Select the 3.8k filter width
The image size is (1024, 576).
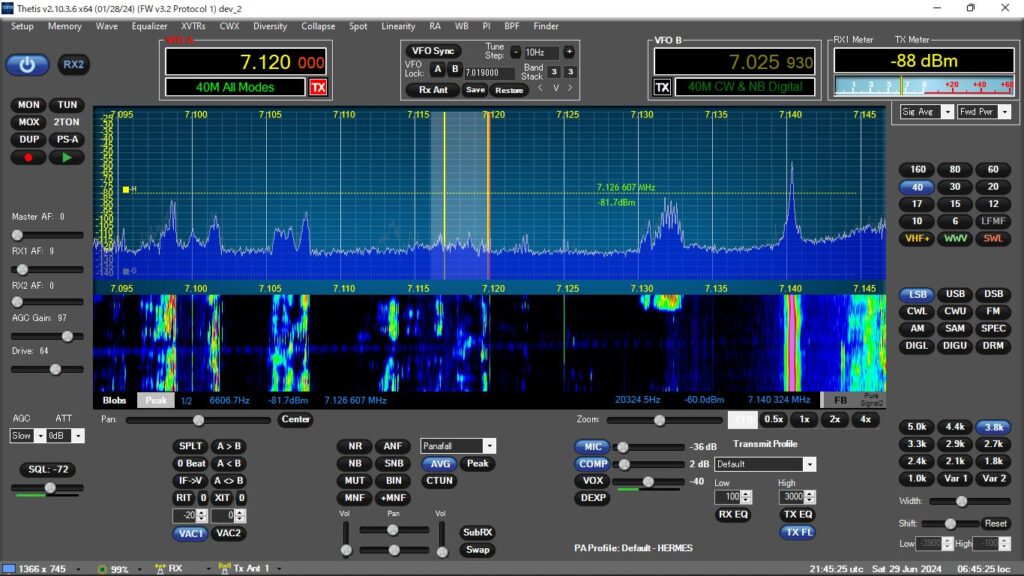[x=993, y=427]
